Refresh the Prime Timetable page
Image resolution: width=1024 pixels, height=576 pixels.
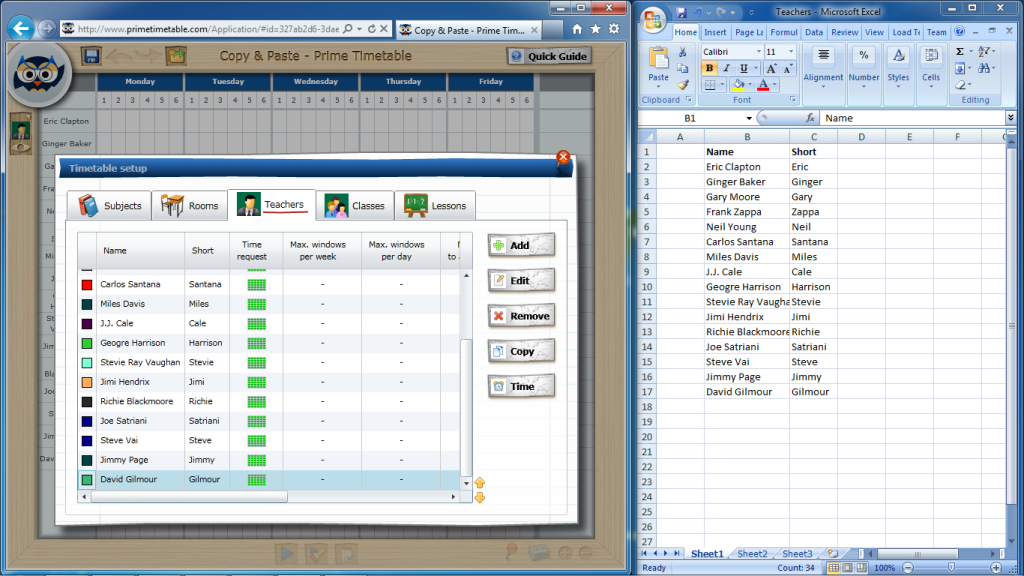372,29
